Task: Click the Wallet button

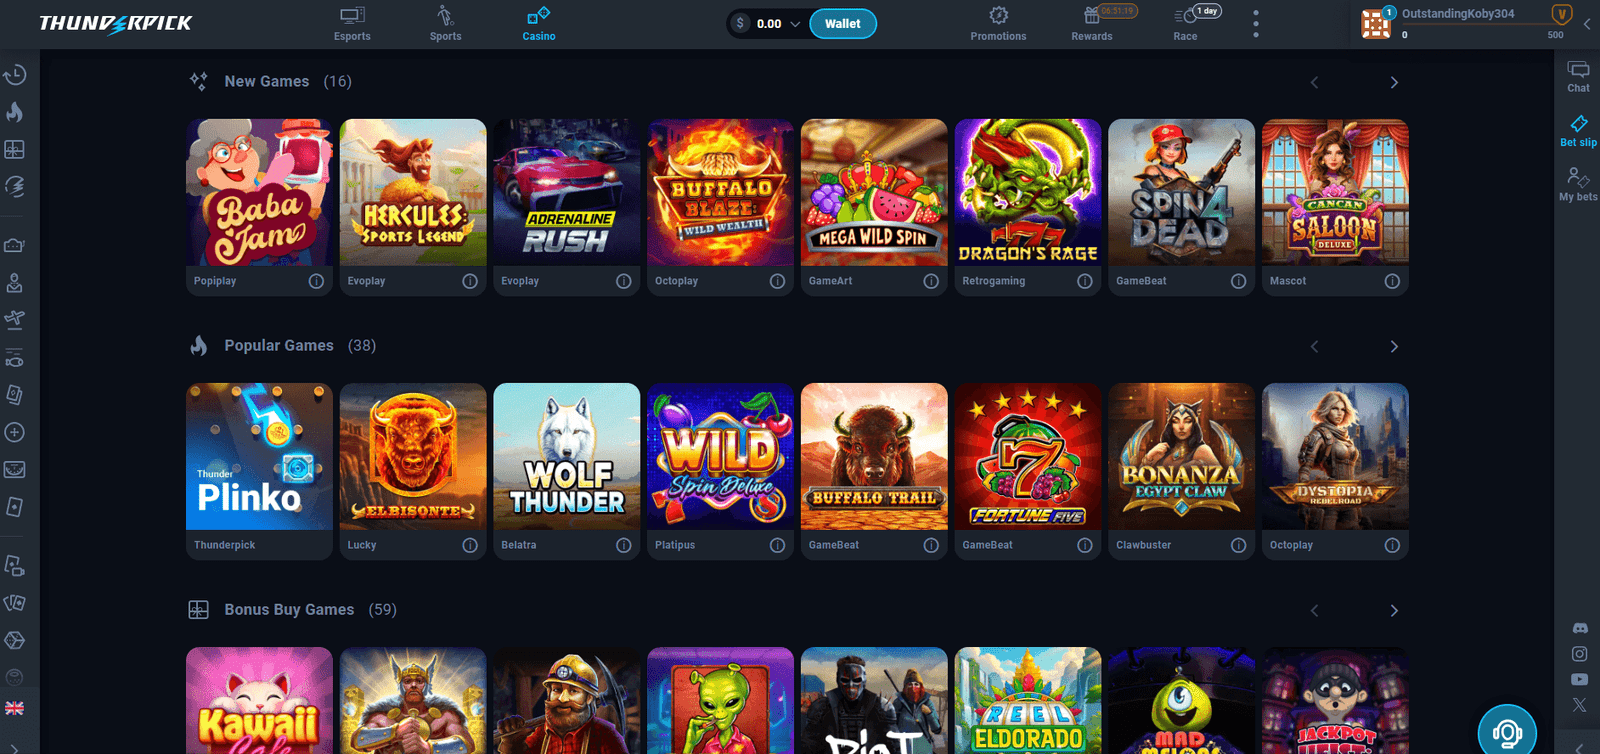Action: 843,24
